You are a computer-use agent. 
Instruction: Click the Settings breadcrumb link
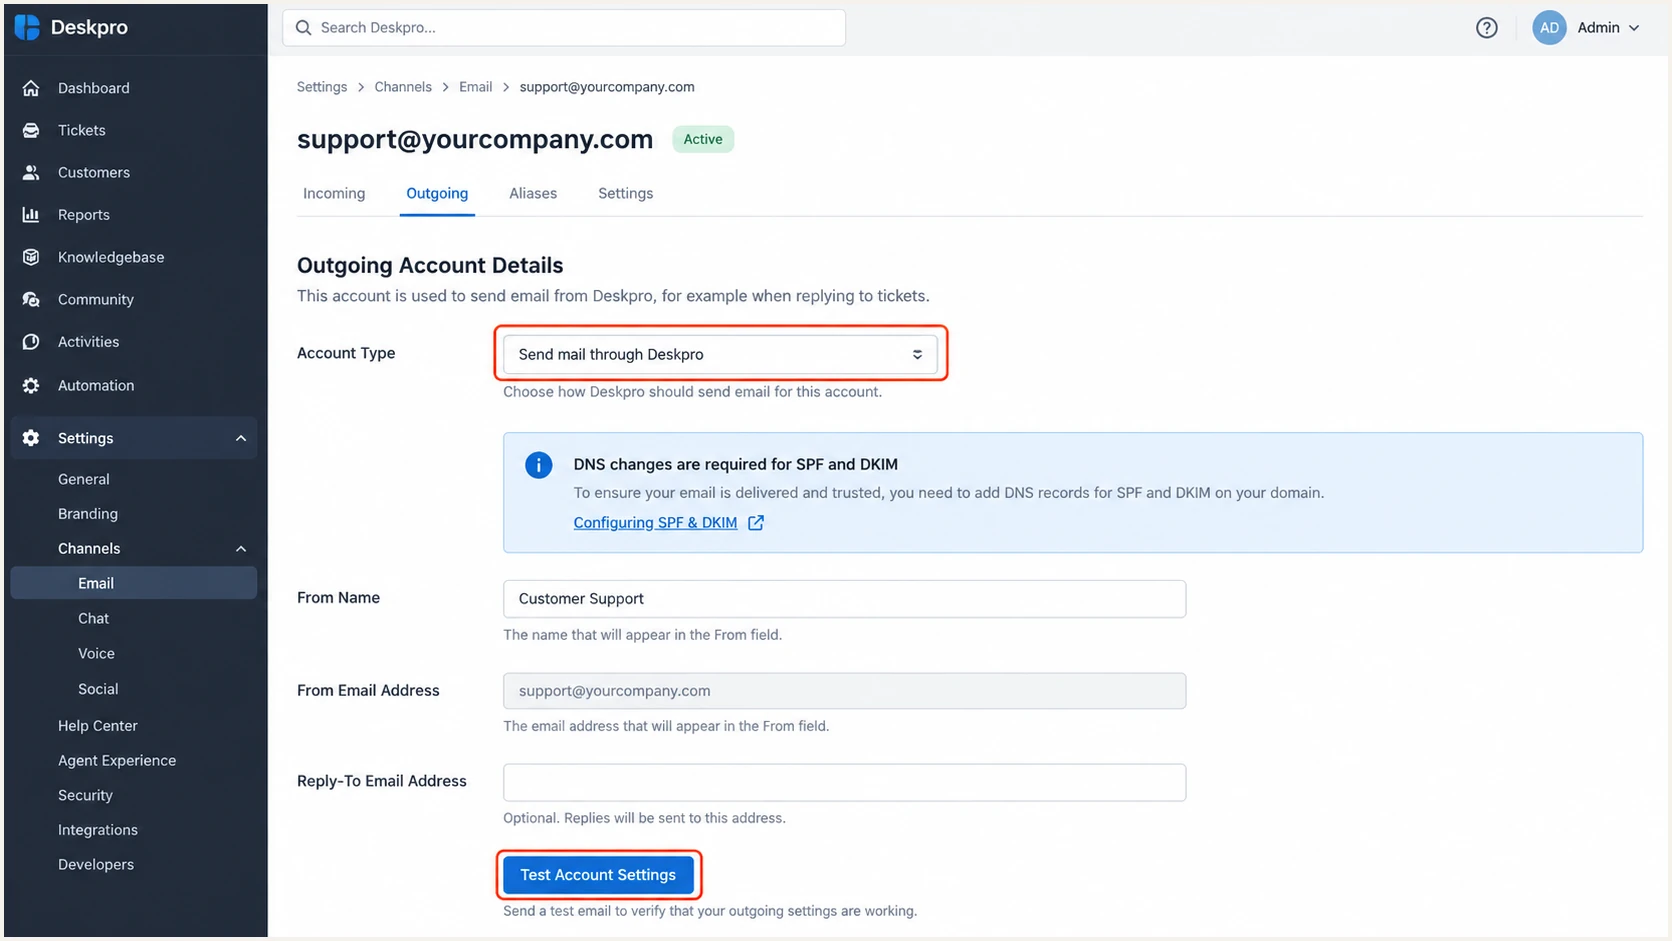click(322, 87)
